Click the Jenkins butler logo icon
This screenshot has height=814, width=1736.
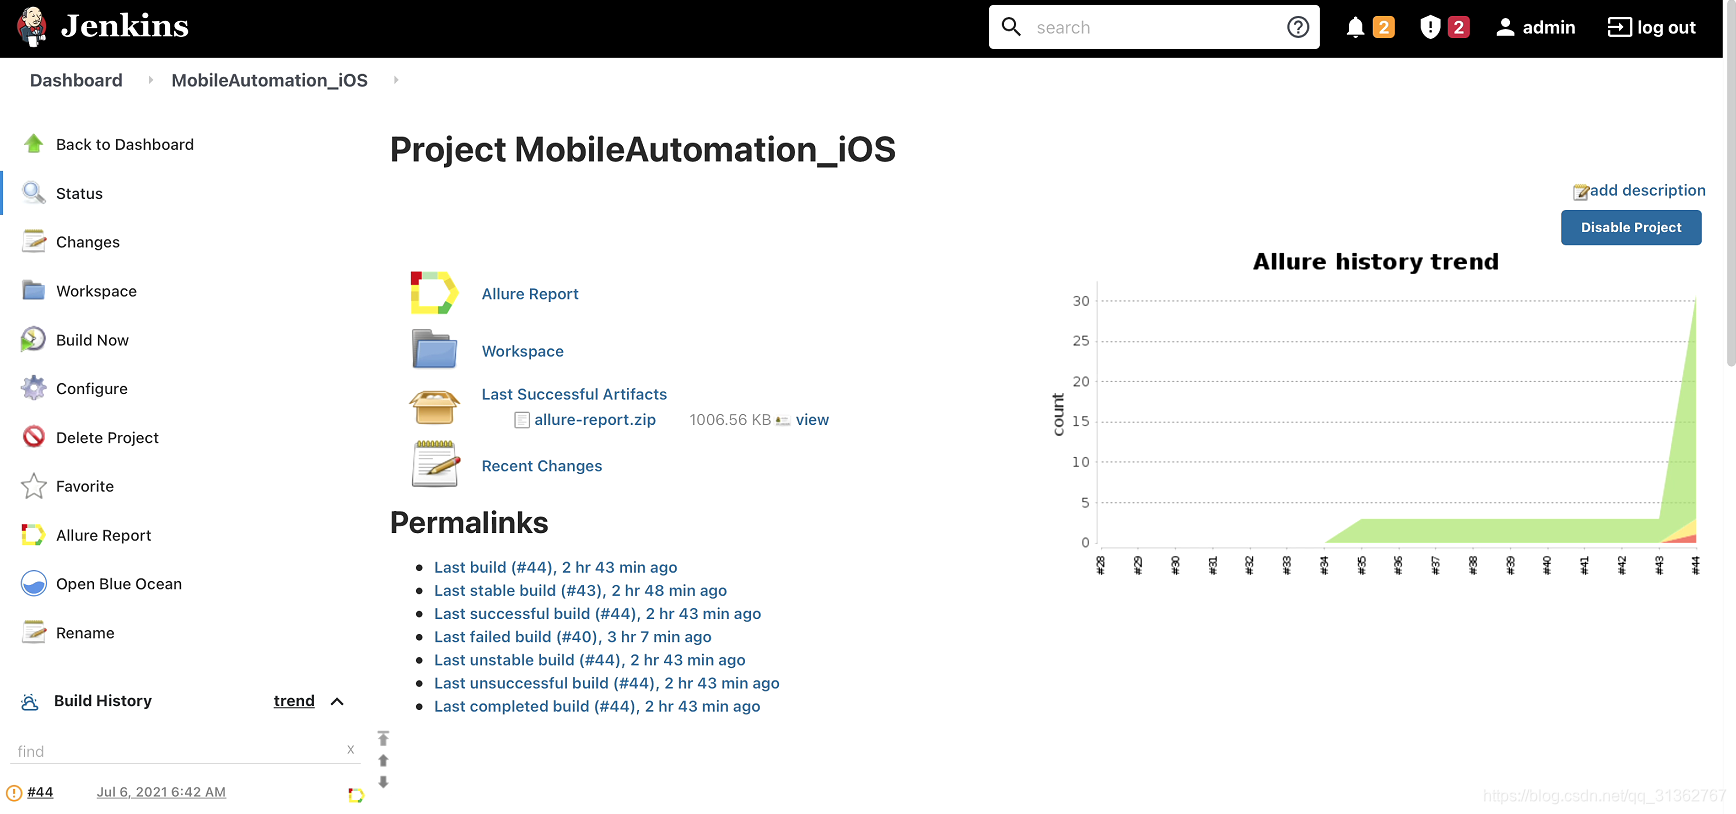click(32, 26)
